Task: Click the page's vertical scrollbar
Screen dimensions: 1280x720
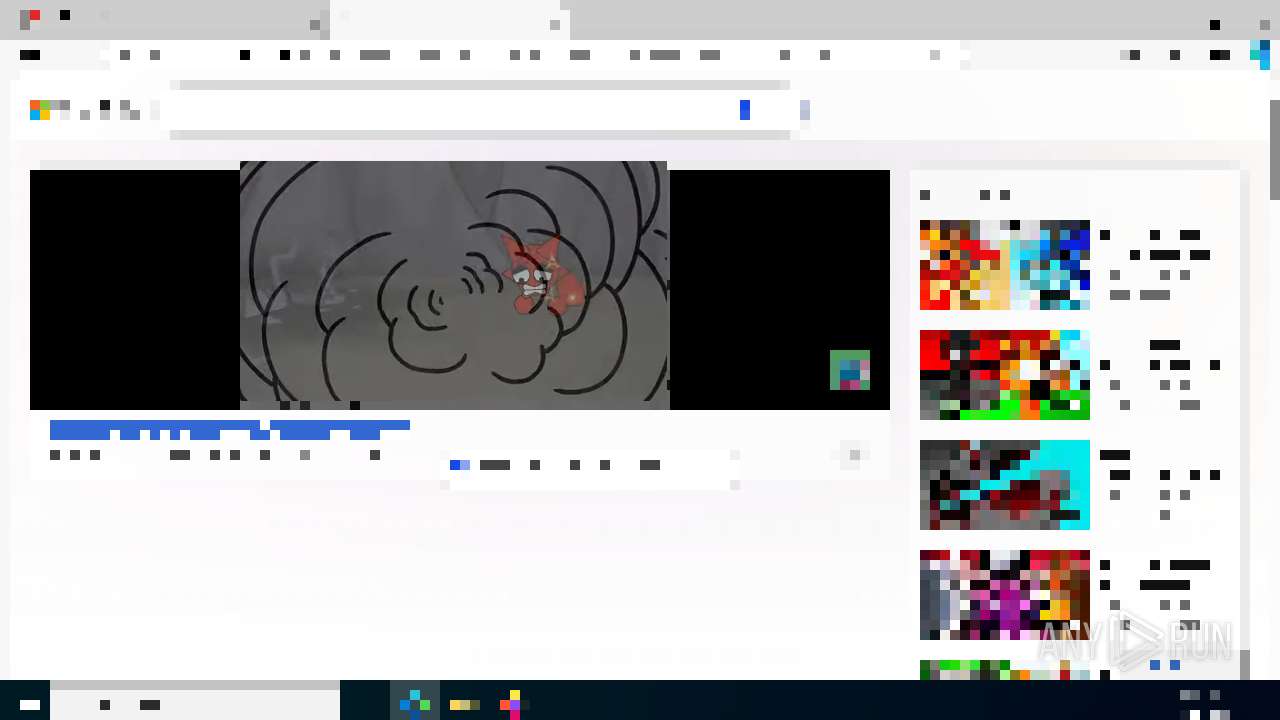Action: pos(1274,150)
